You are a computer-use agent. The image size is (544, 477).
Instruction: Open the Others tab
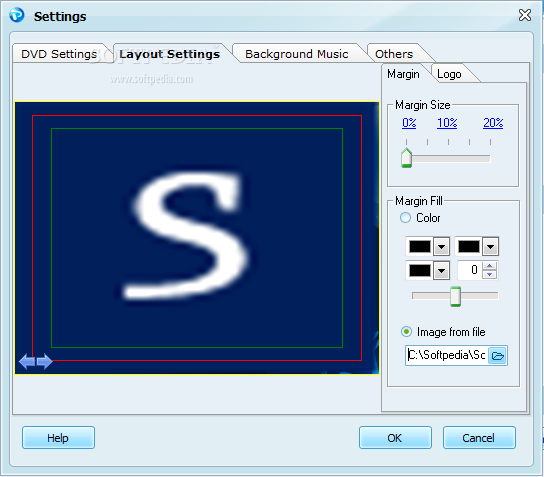point(394,54)
